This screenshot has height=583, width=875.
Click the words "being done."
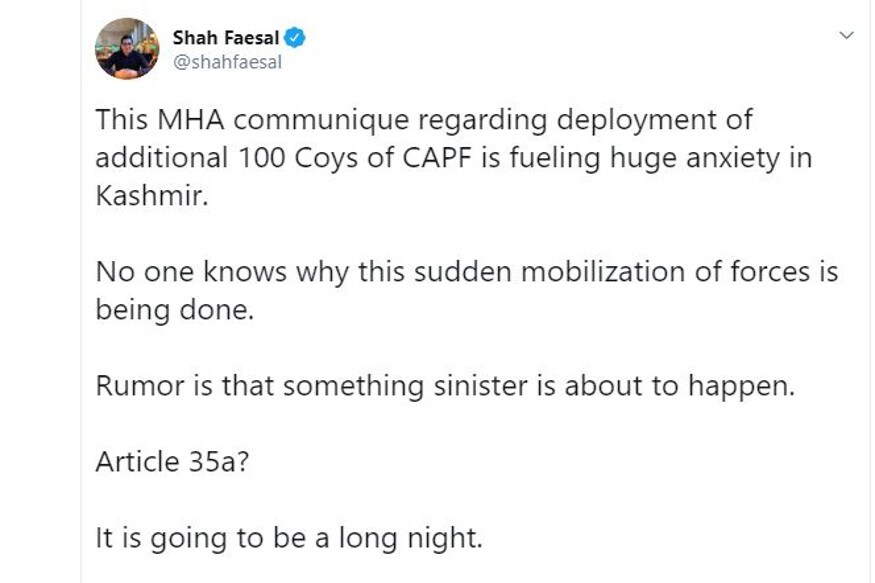[175, 310]
